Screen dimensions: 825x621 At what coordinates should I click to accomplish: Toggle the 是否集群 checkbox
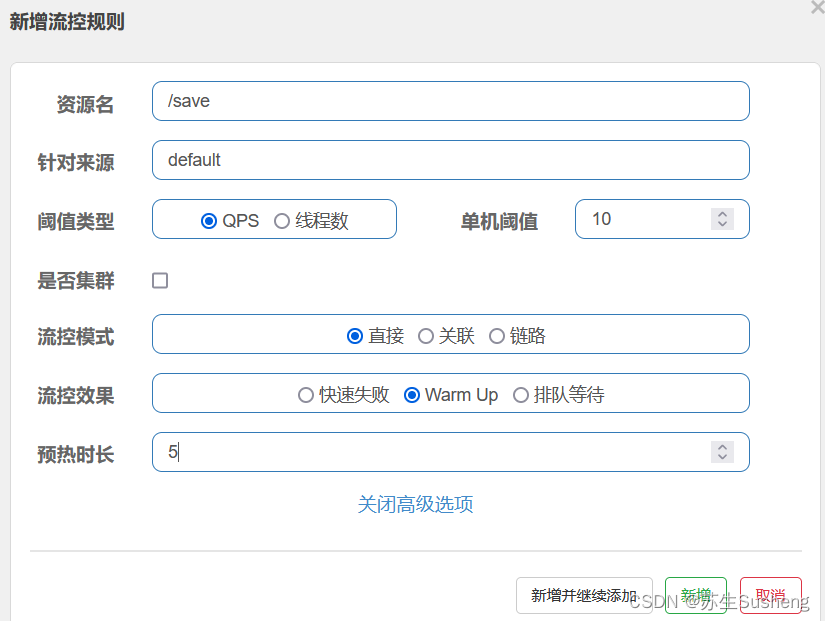(160, 281)
